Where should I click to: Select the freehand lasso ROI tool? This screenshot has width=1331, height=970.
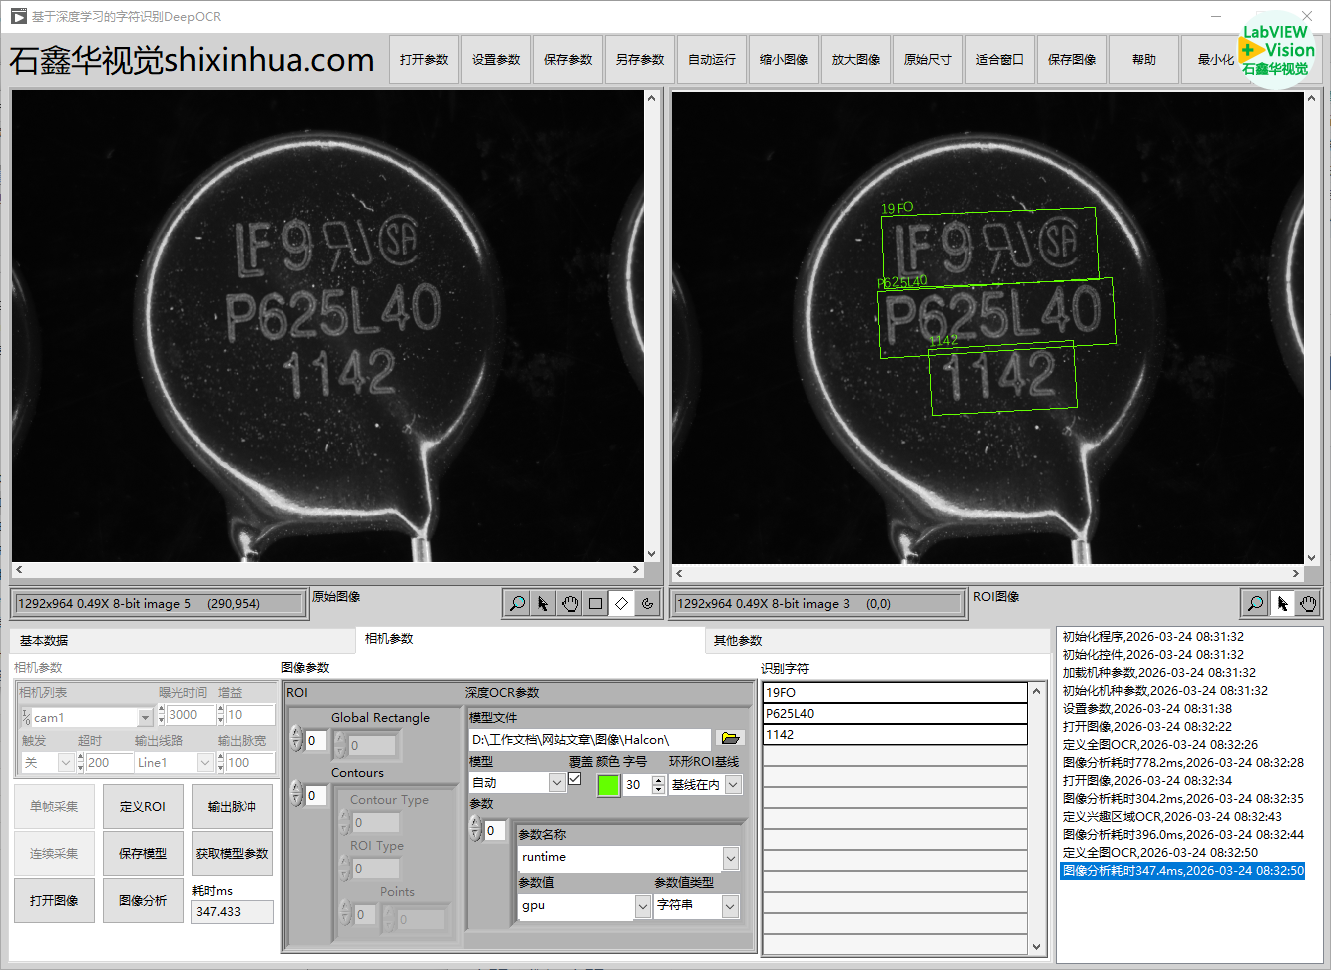[x=648, y=603]
